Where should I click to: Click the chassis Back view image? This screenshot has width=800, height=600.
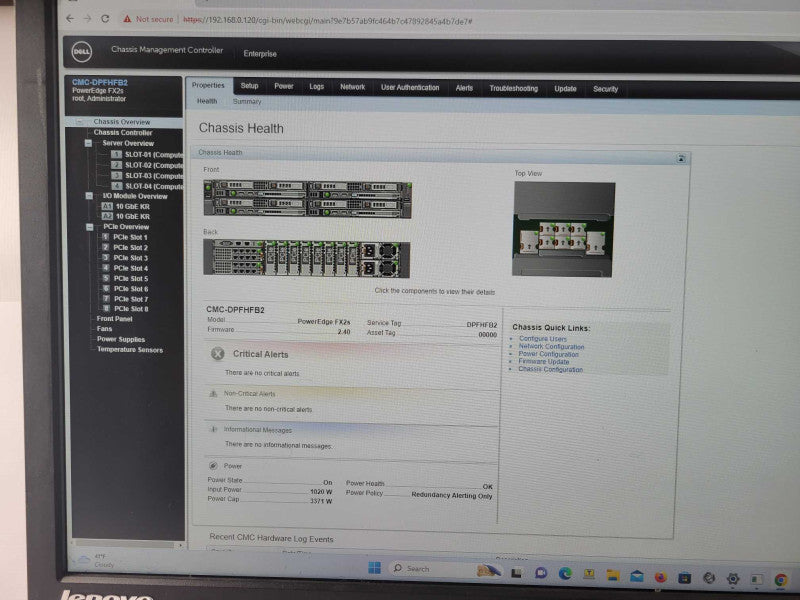(306, 259)
